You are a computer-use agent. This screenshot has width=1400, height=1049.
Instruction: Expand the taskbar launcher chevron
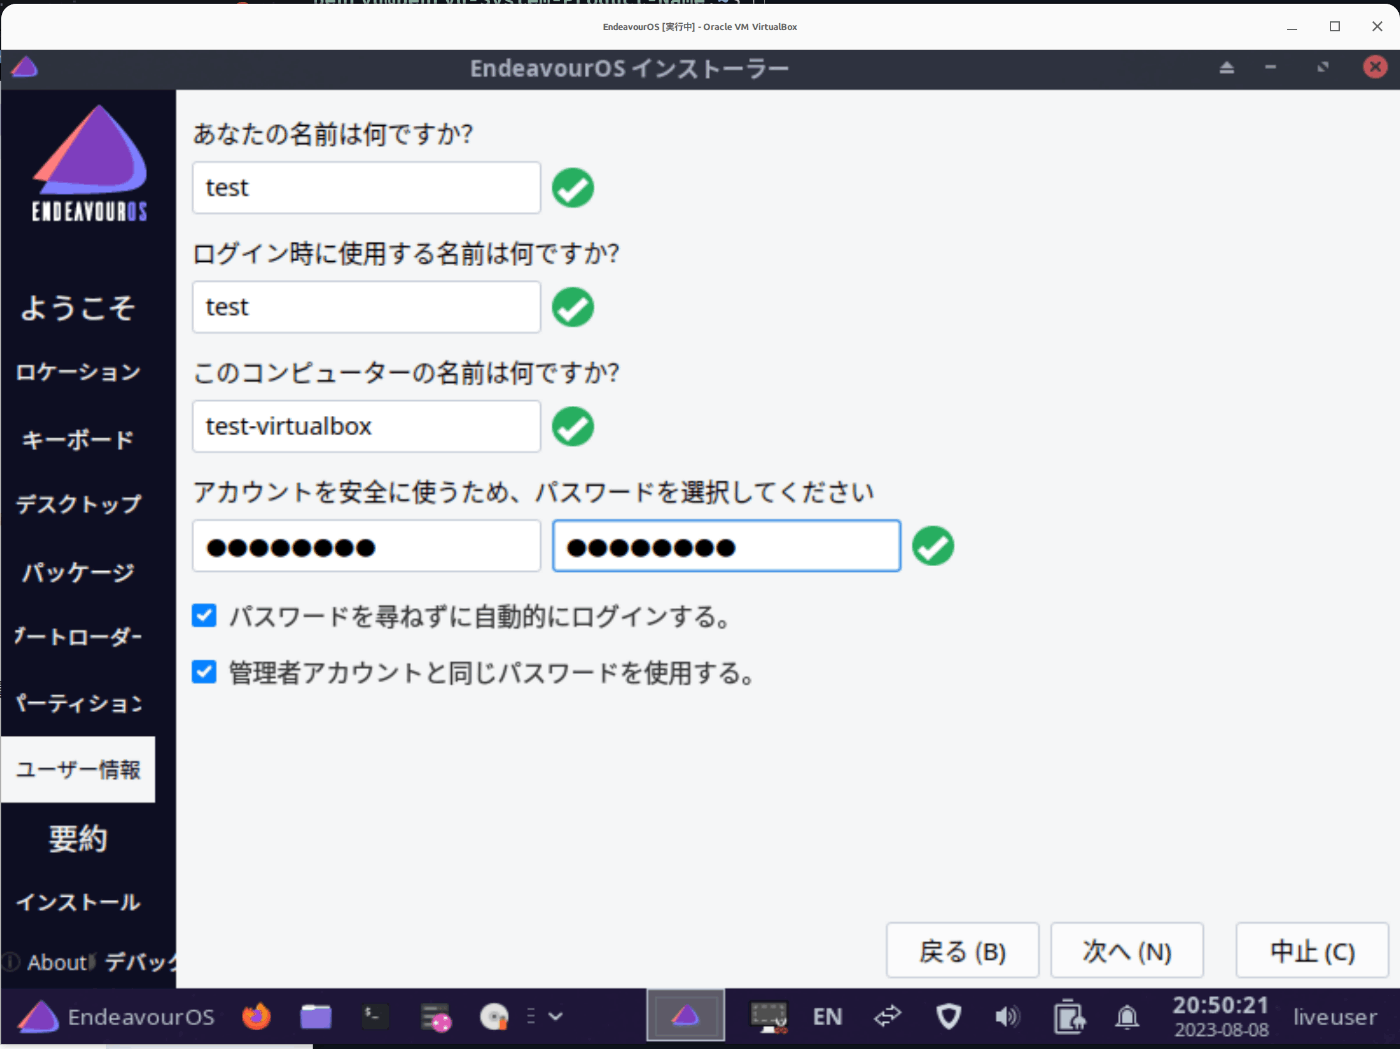556,1016
